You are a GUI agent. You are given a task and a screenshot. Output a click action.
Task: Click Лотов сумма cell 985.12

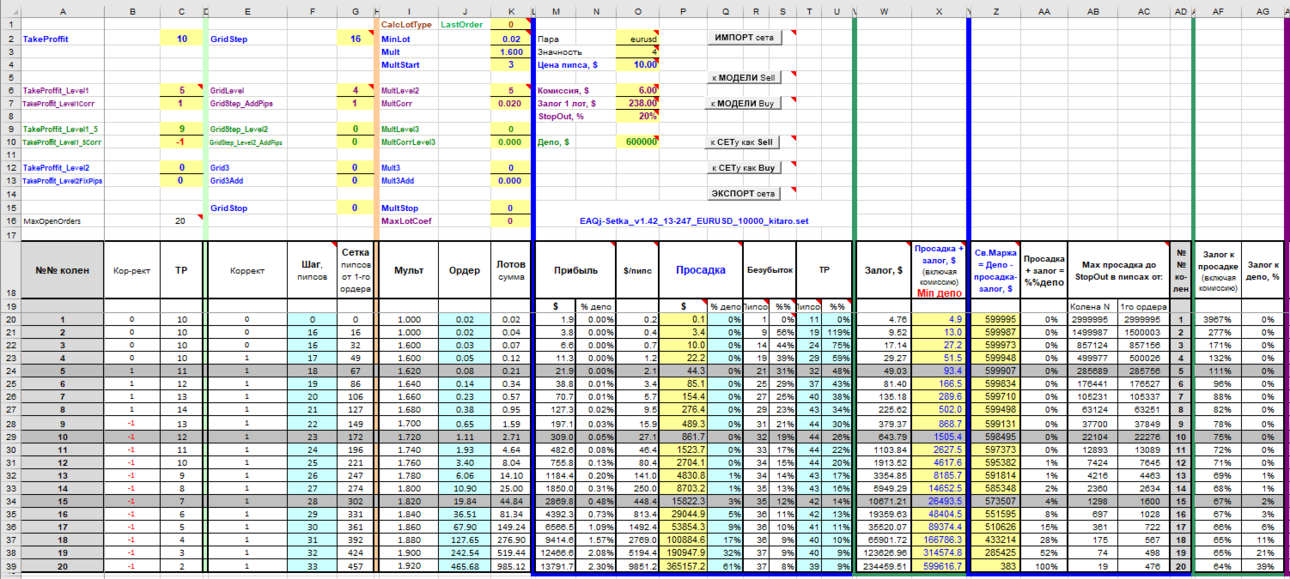pyautogui.click(x=511, y=565)
